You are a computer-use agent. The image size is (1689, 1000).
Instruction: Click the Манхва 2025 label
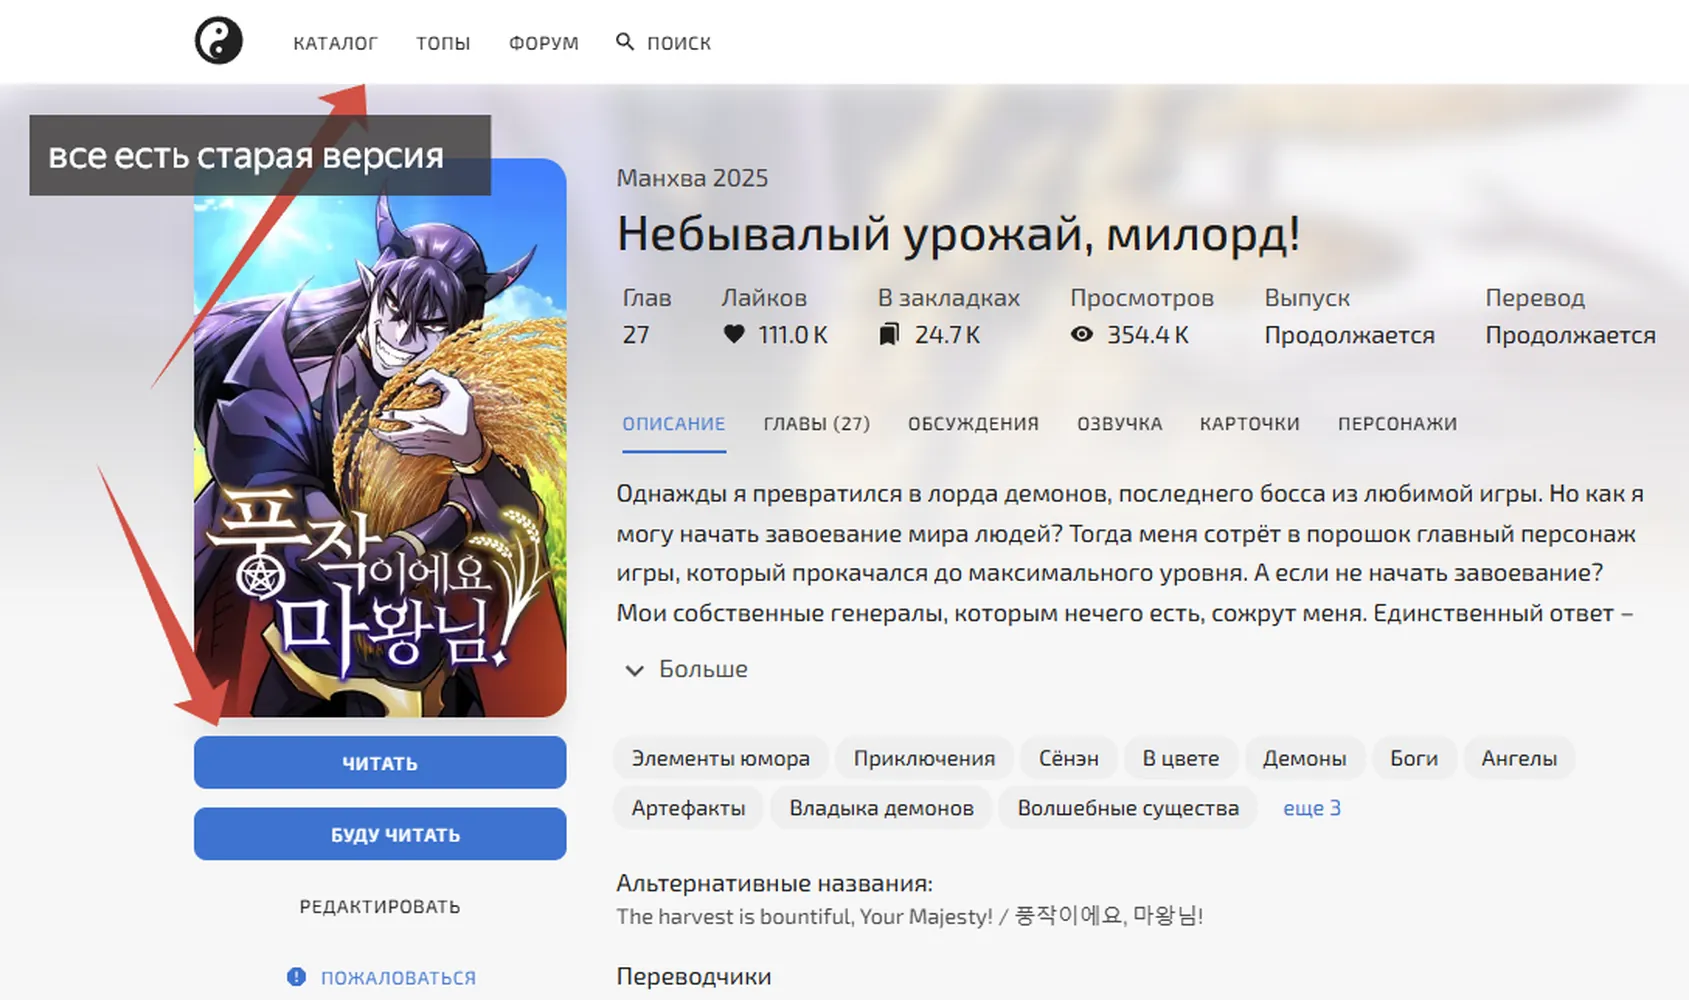point(692,178)
